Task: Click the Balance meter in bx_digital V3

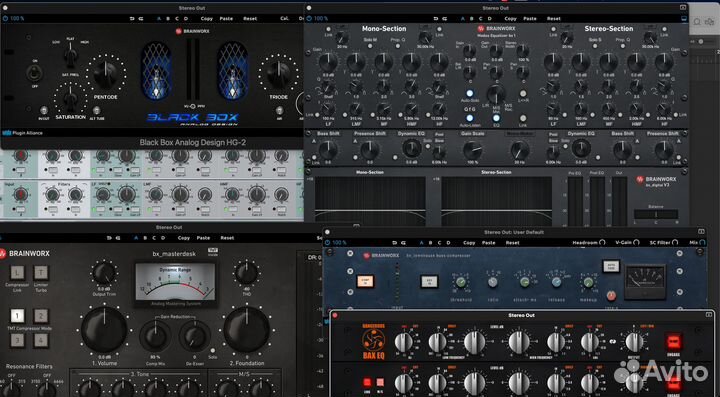Action: point(656,214)
